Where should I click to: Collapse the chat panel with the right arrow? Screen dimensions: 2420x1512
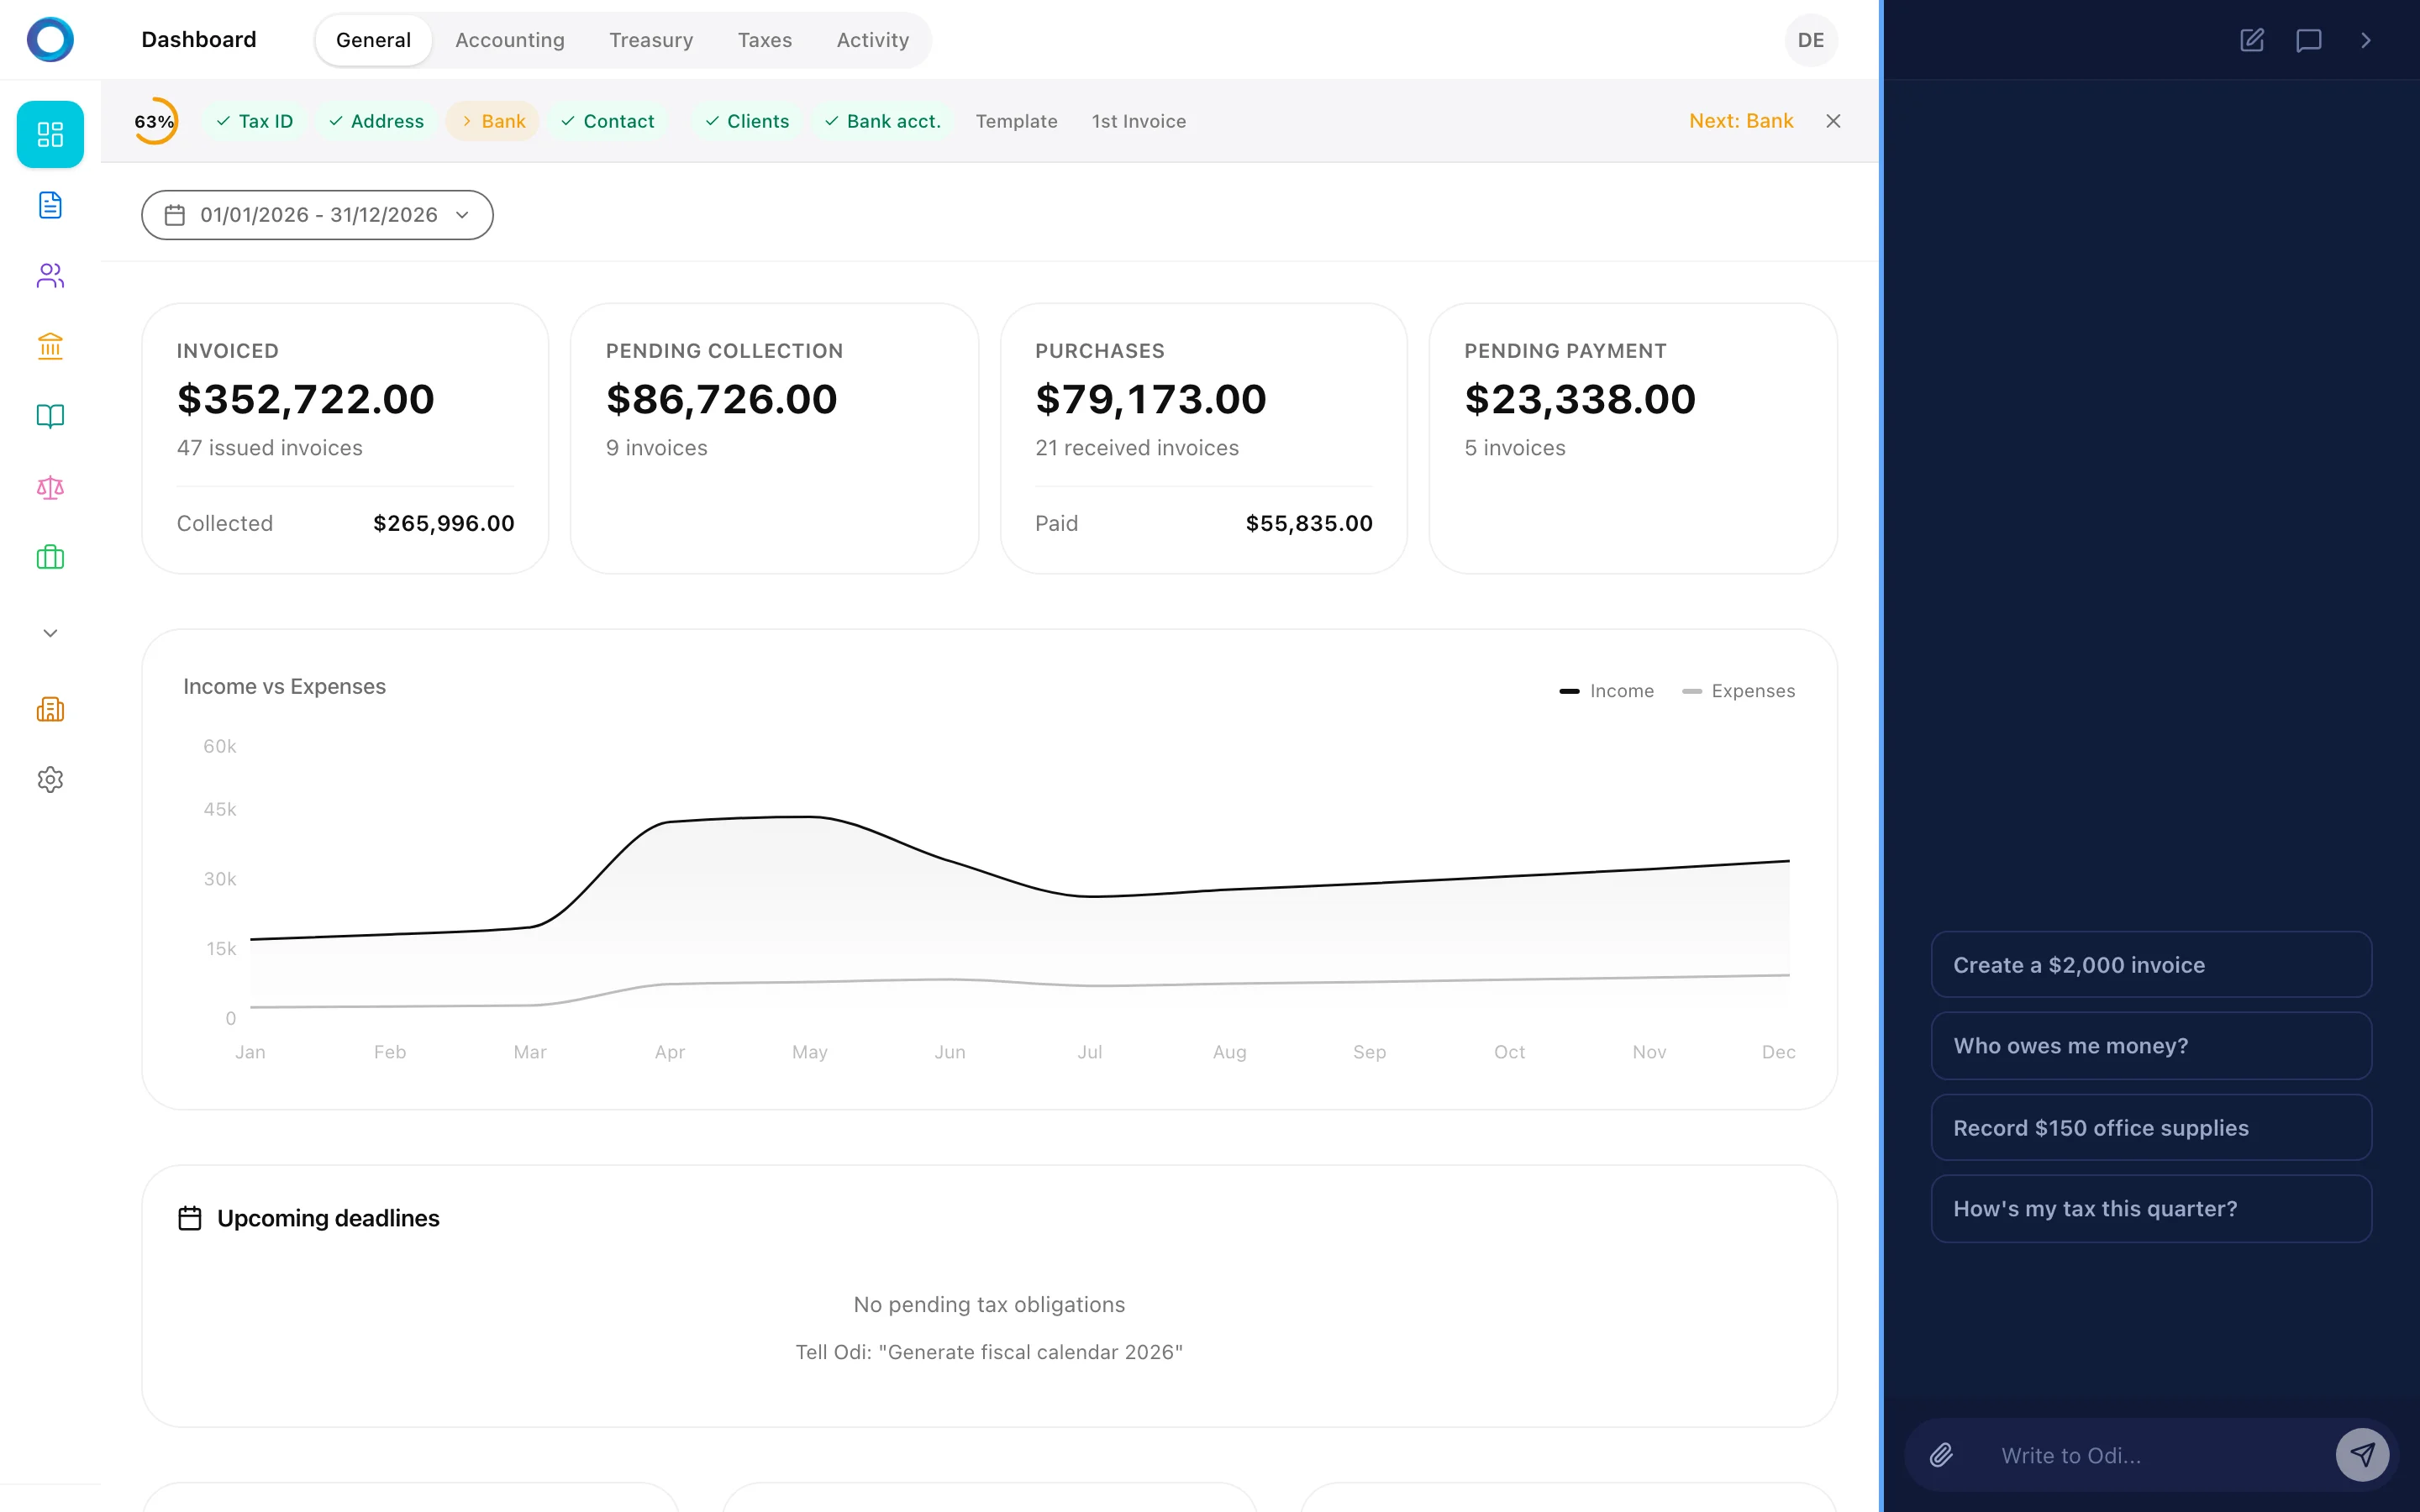pos(2366,40)
